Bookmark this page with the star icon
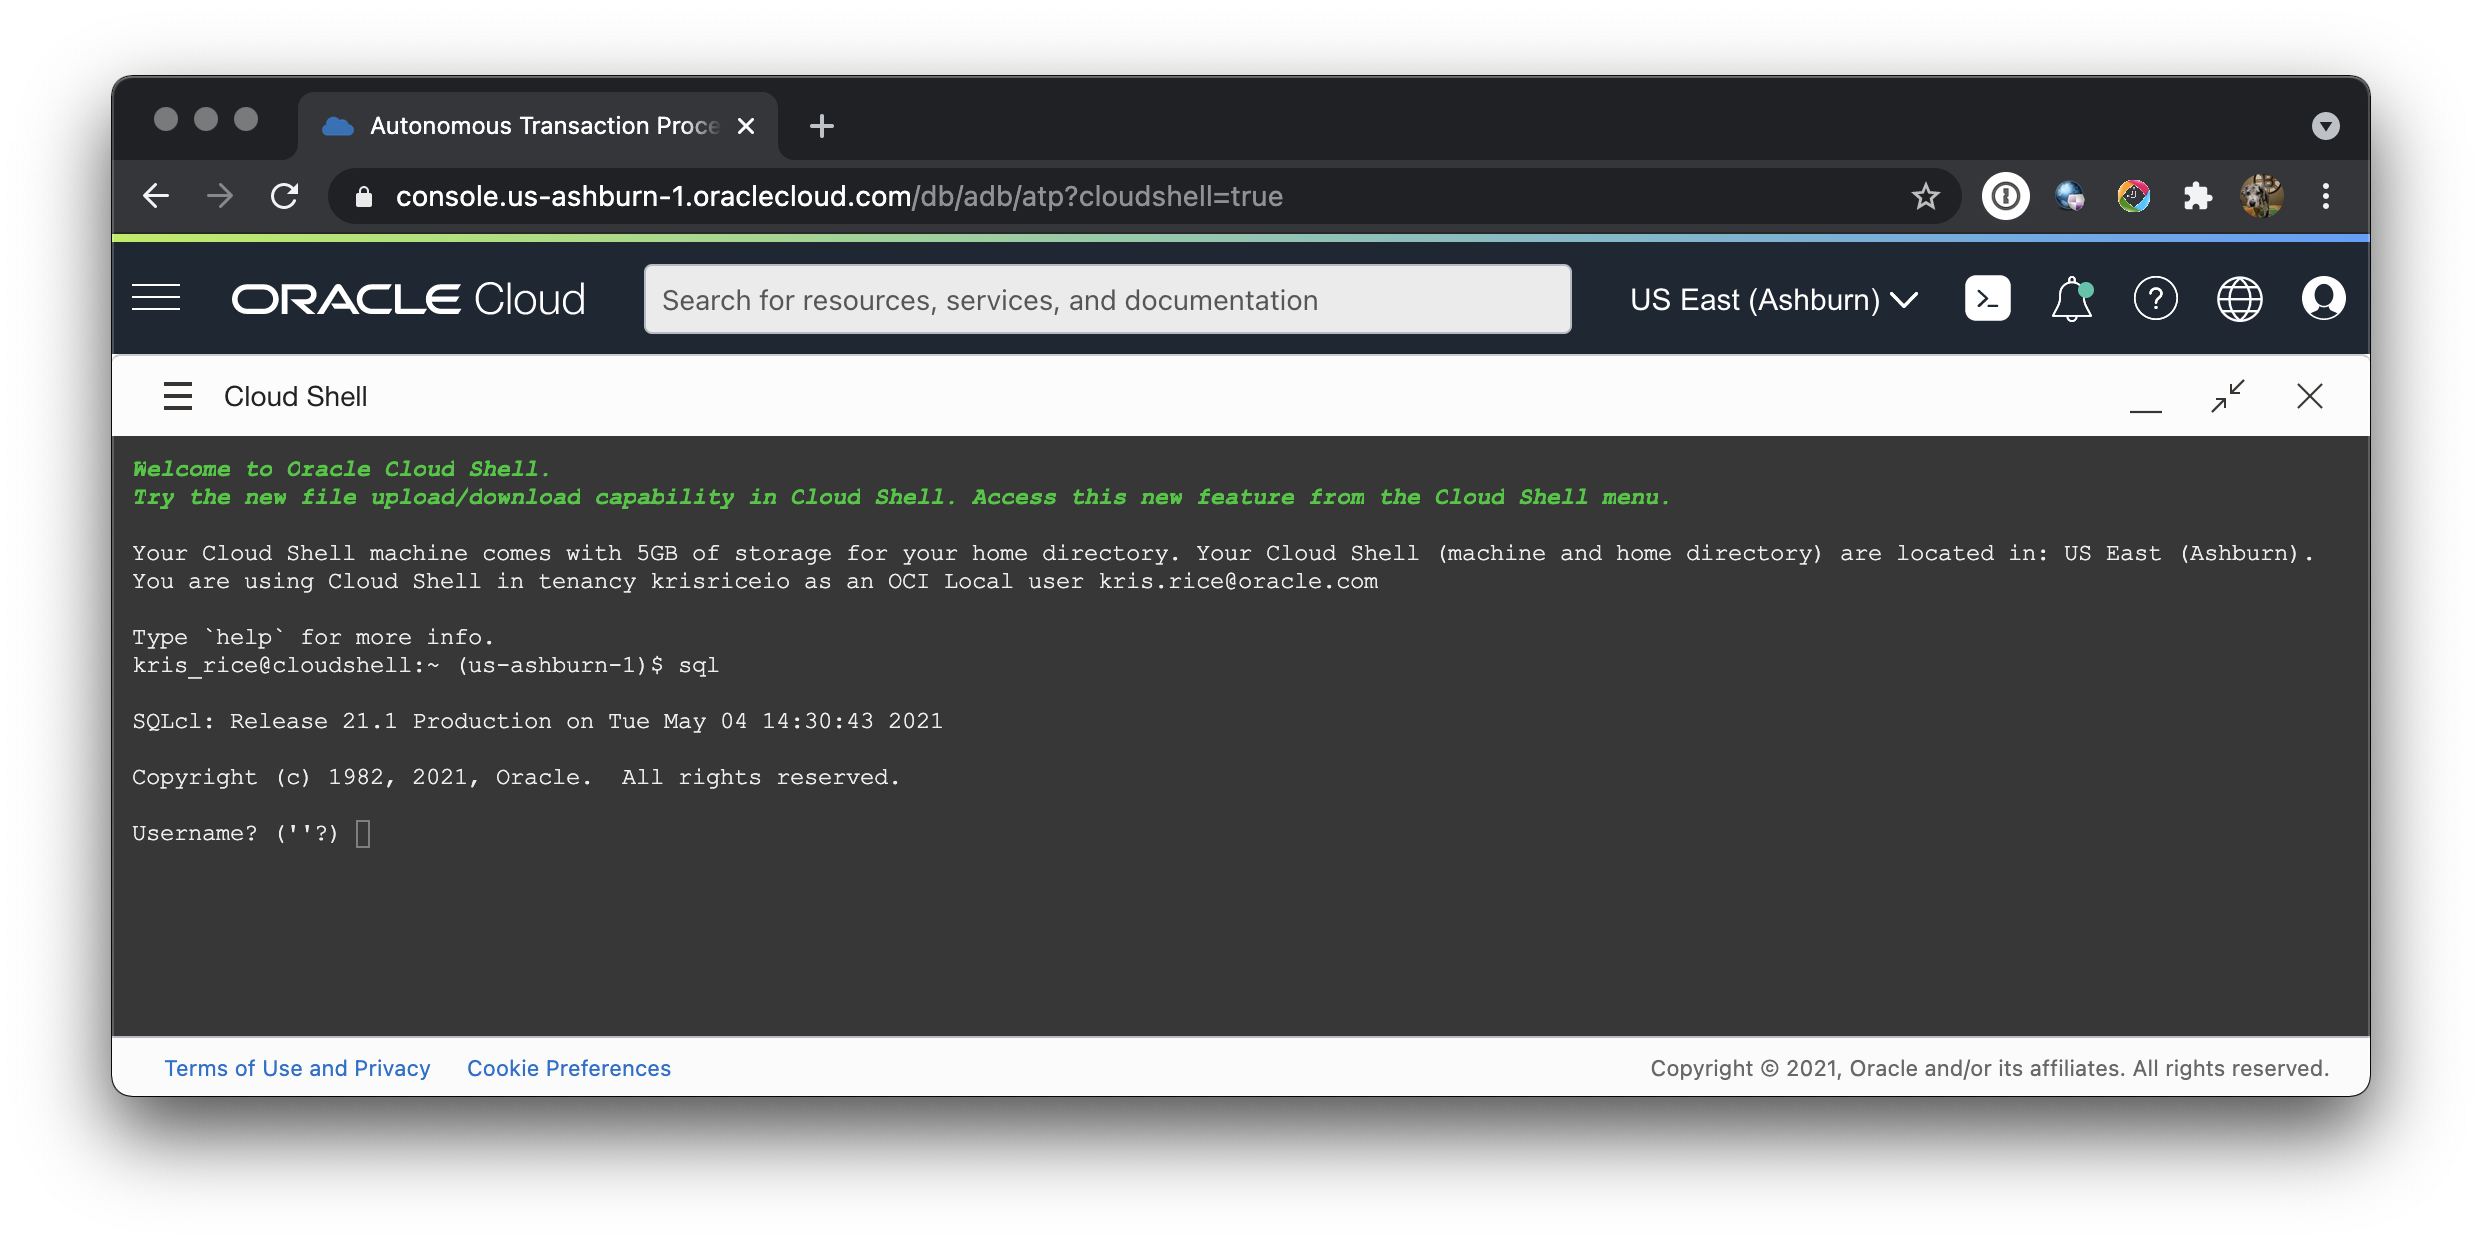This screenshot has width=2482, height=1244. [x=1925, y=196]
